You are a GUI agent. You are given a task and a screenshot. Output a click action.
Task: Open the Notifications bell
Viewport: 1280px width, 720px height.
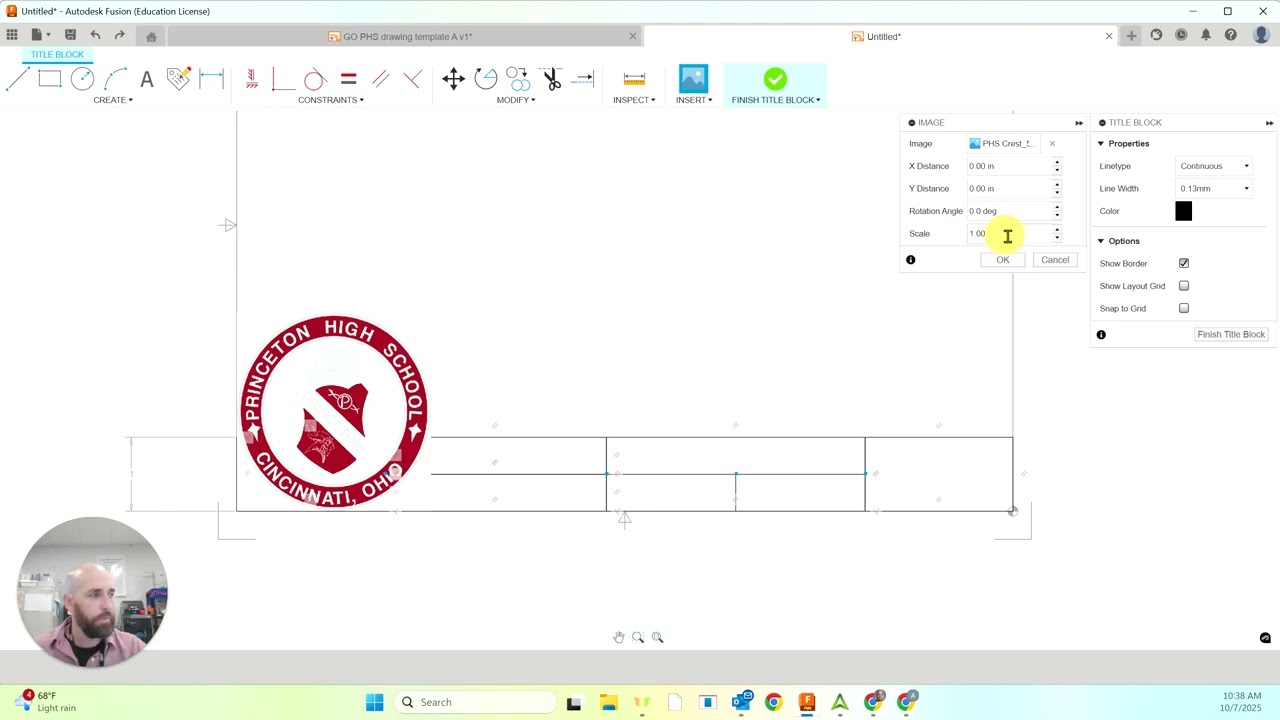(x=1206, y=35)
